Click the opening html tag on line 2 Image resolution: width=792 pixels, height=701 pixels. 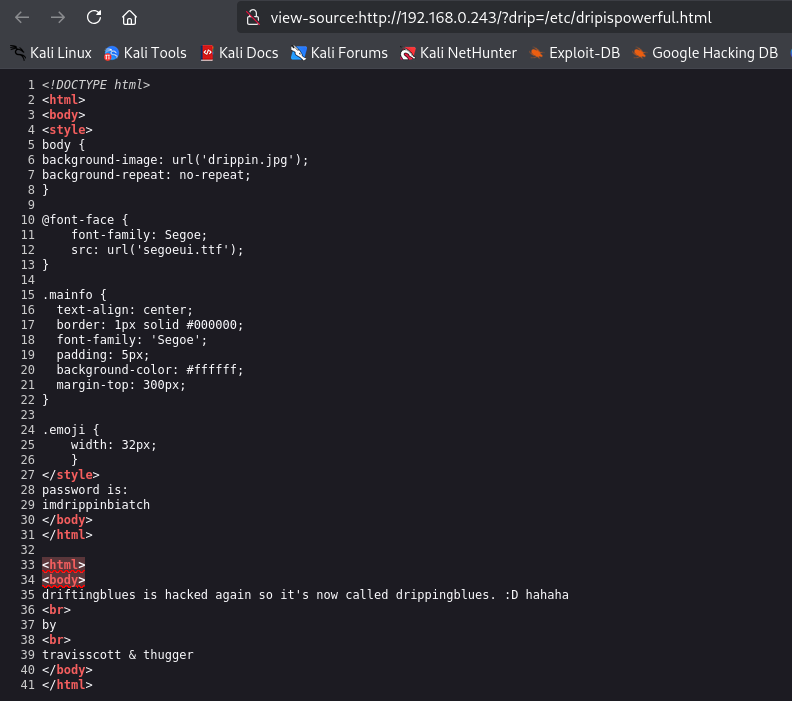64,100
